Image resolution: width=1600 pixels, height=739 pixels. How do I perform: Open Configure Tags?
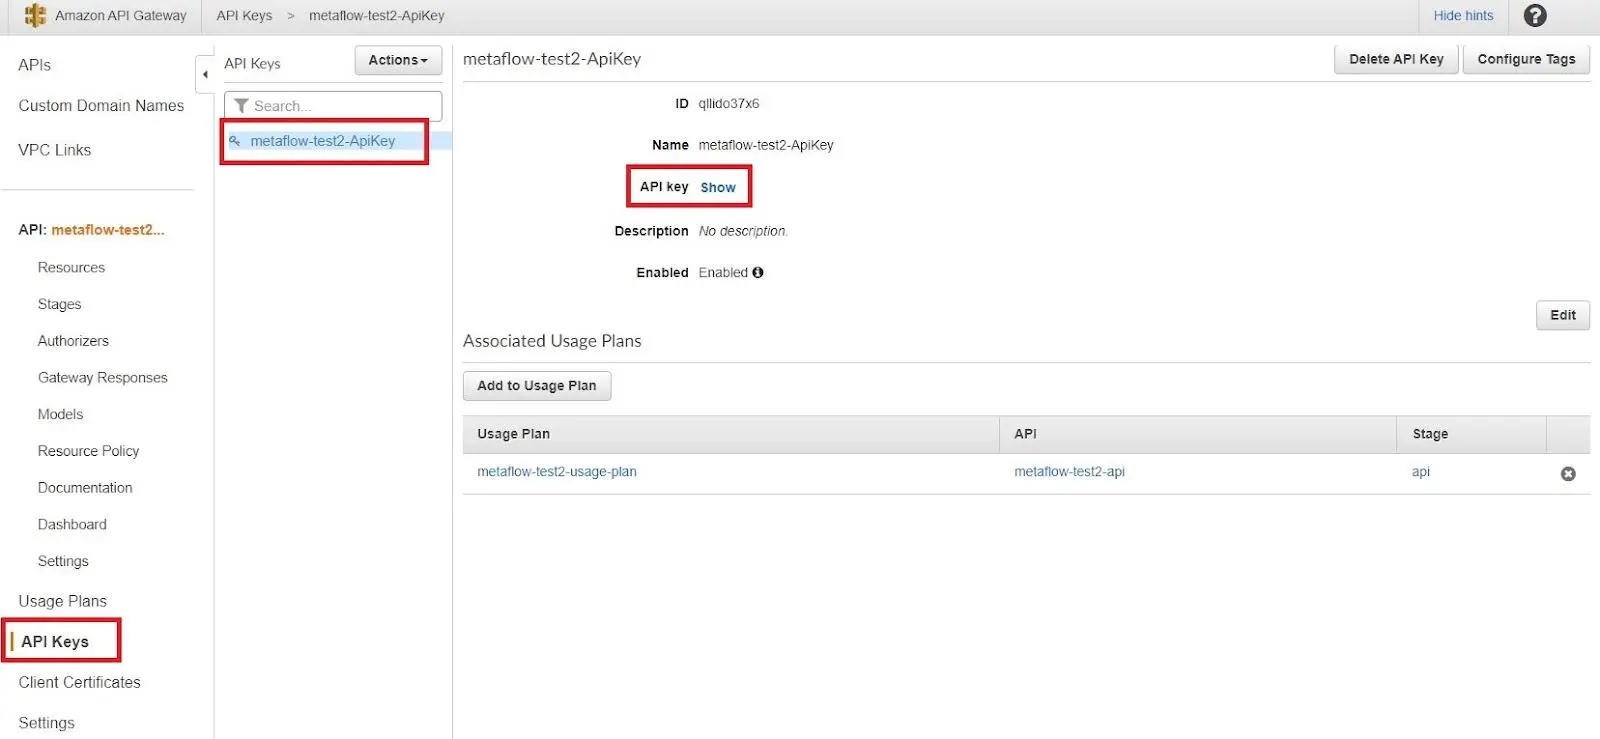(x=1526, y=59)
